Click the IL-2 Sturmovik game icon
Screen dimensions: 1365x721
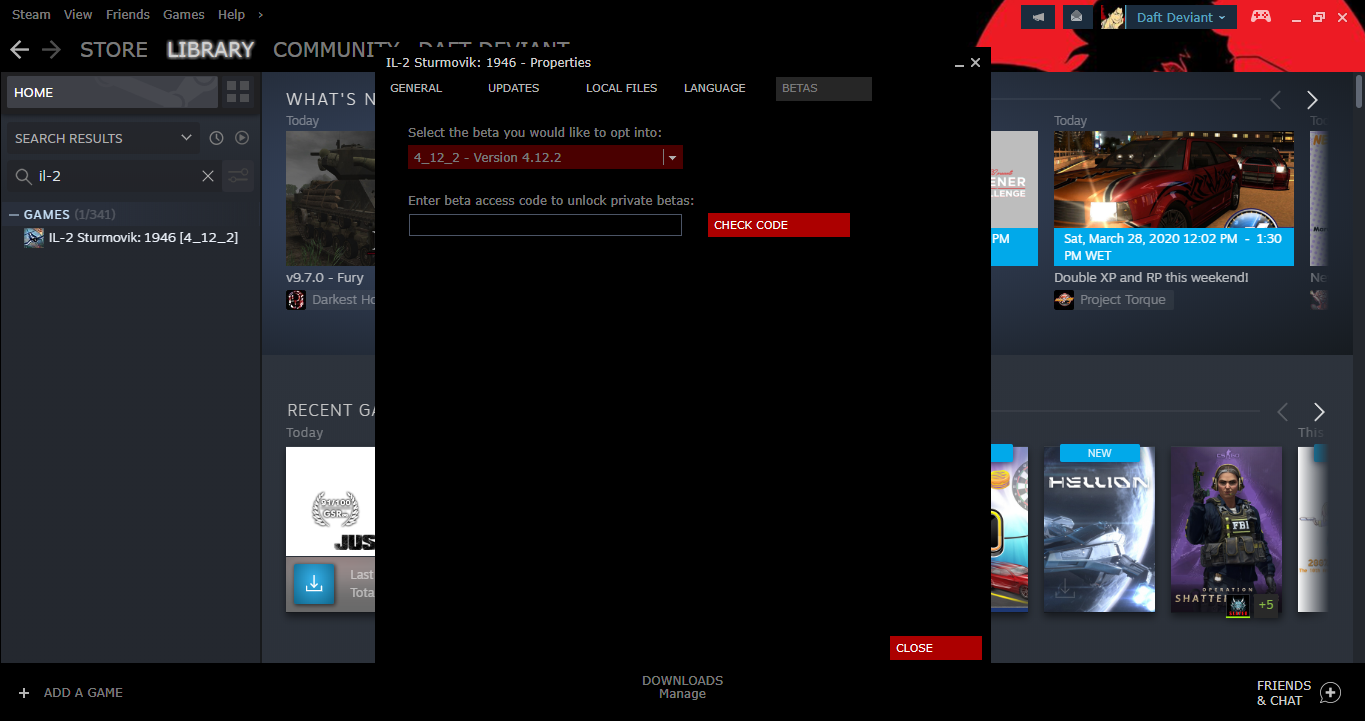34,238
